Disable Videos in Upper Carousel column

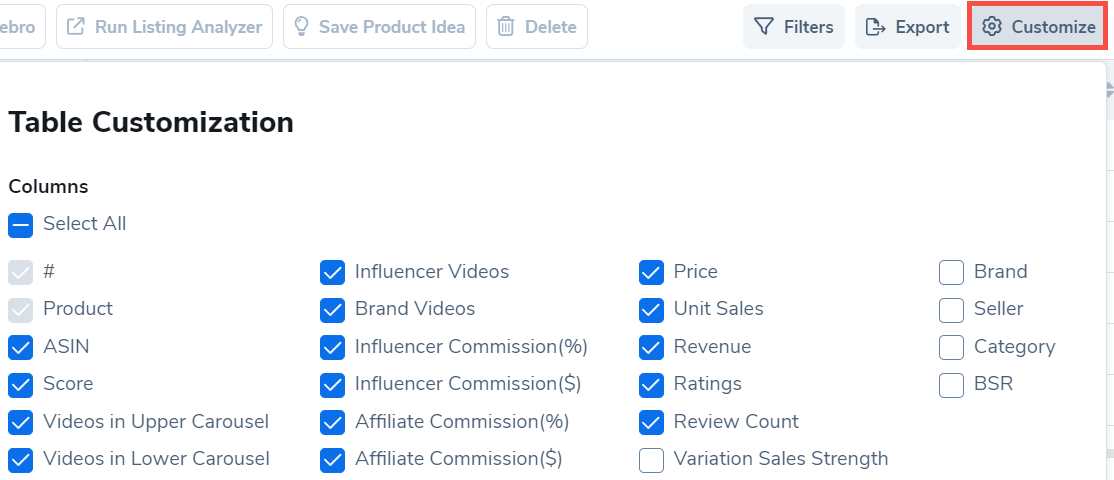(21, 422)
